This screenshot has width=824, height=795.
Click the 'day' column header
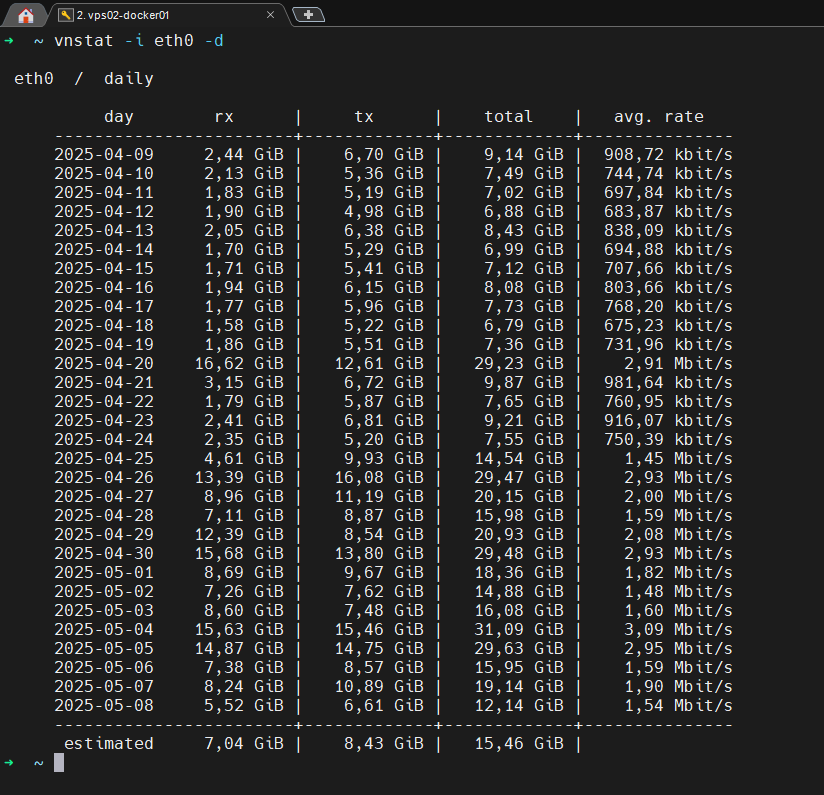coord(119,117)
